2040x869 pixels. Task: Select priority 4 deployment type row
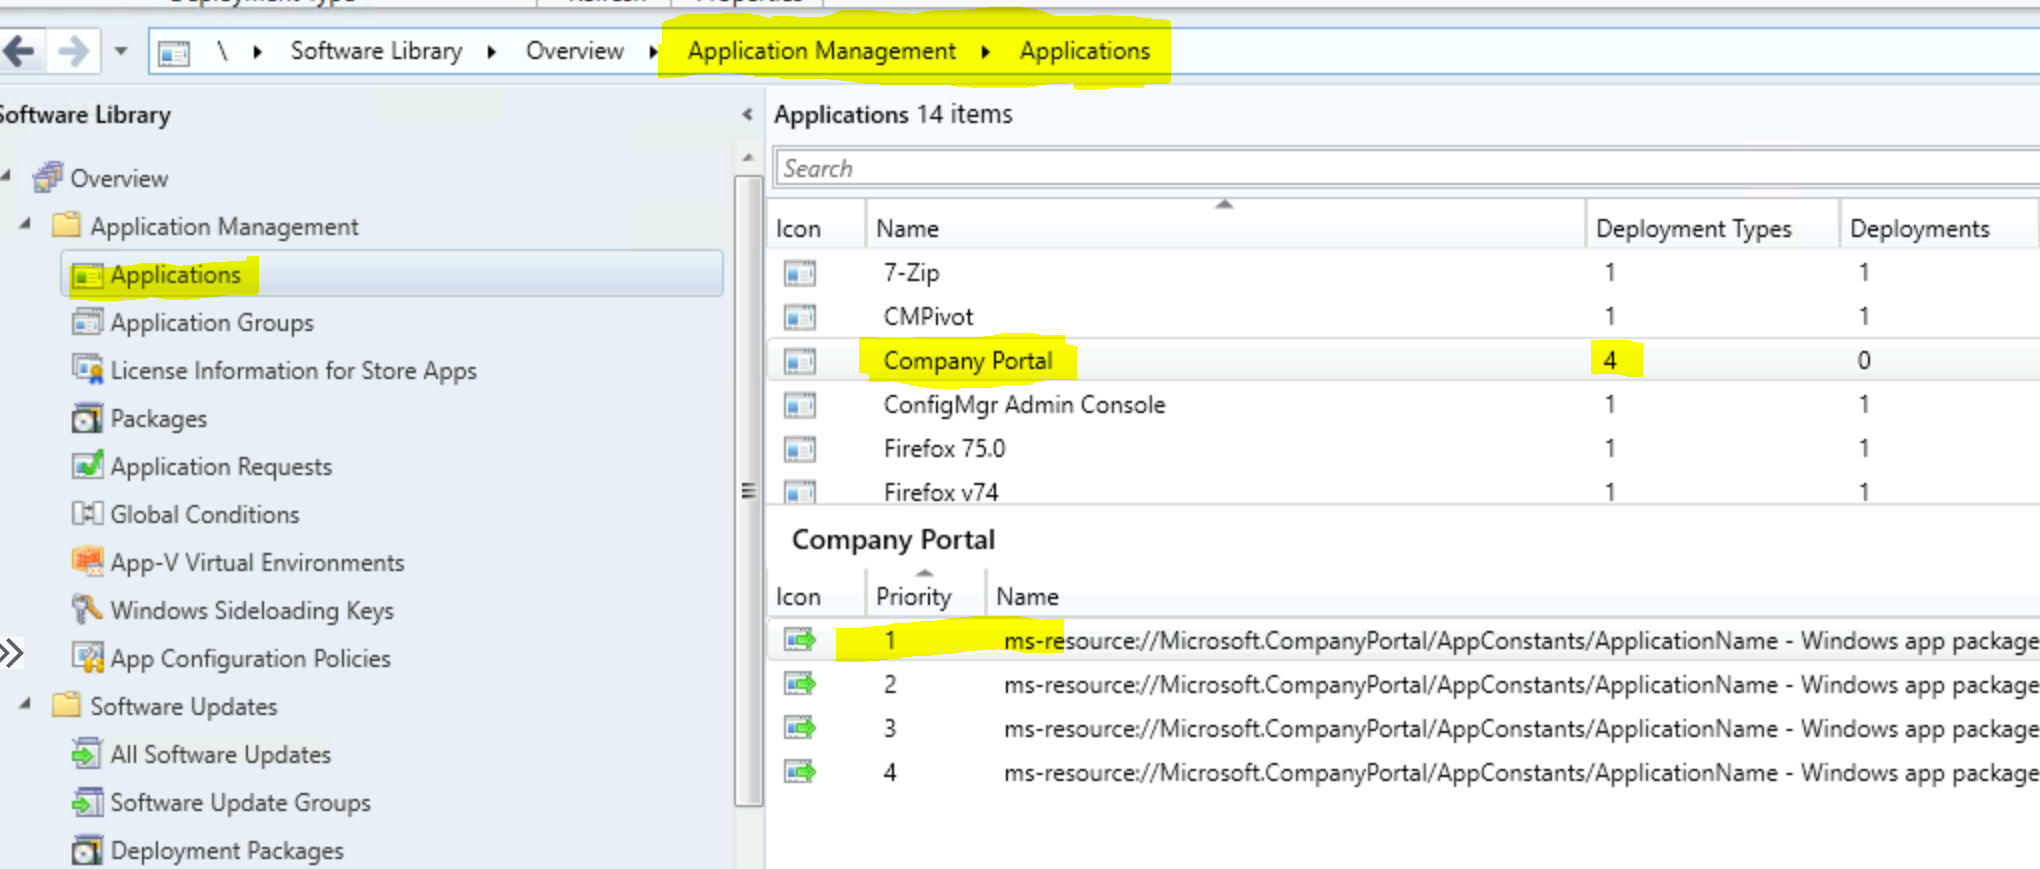click(x=1404, y=772)
